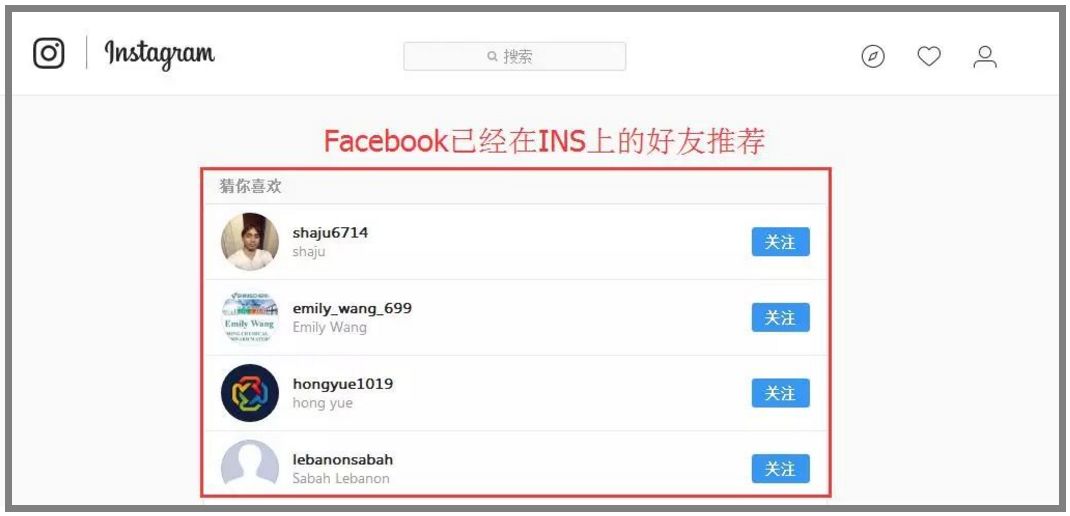Click the magnifier icon in the search box
Viewport: 1070px width, 516px height.
492,56
